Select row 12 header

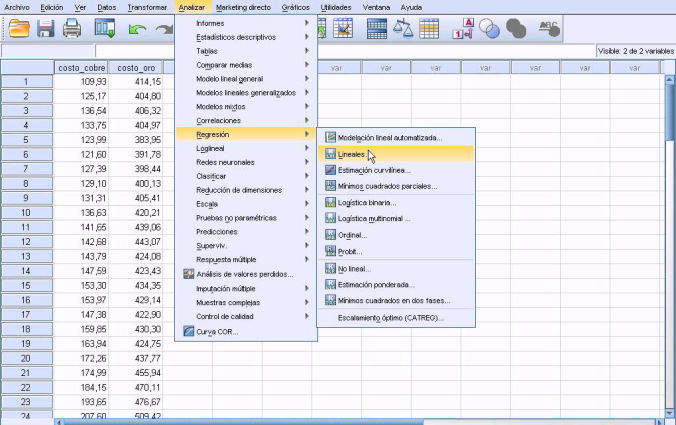click(x=27, y=241)
